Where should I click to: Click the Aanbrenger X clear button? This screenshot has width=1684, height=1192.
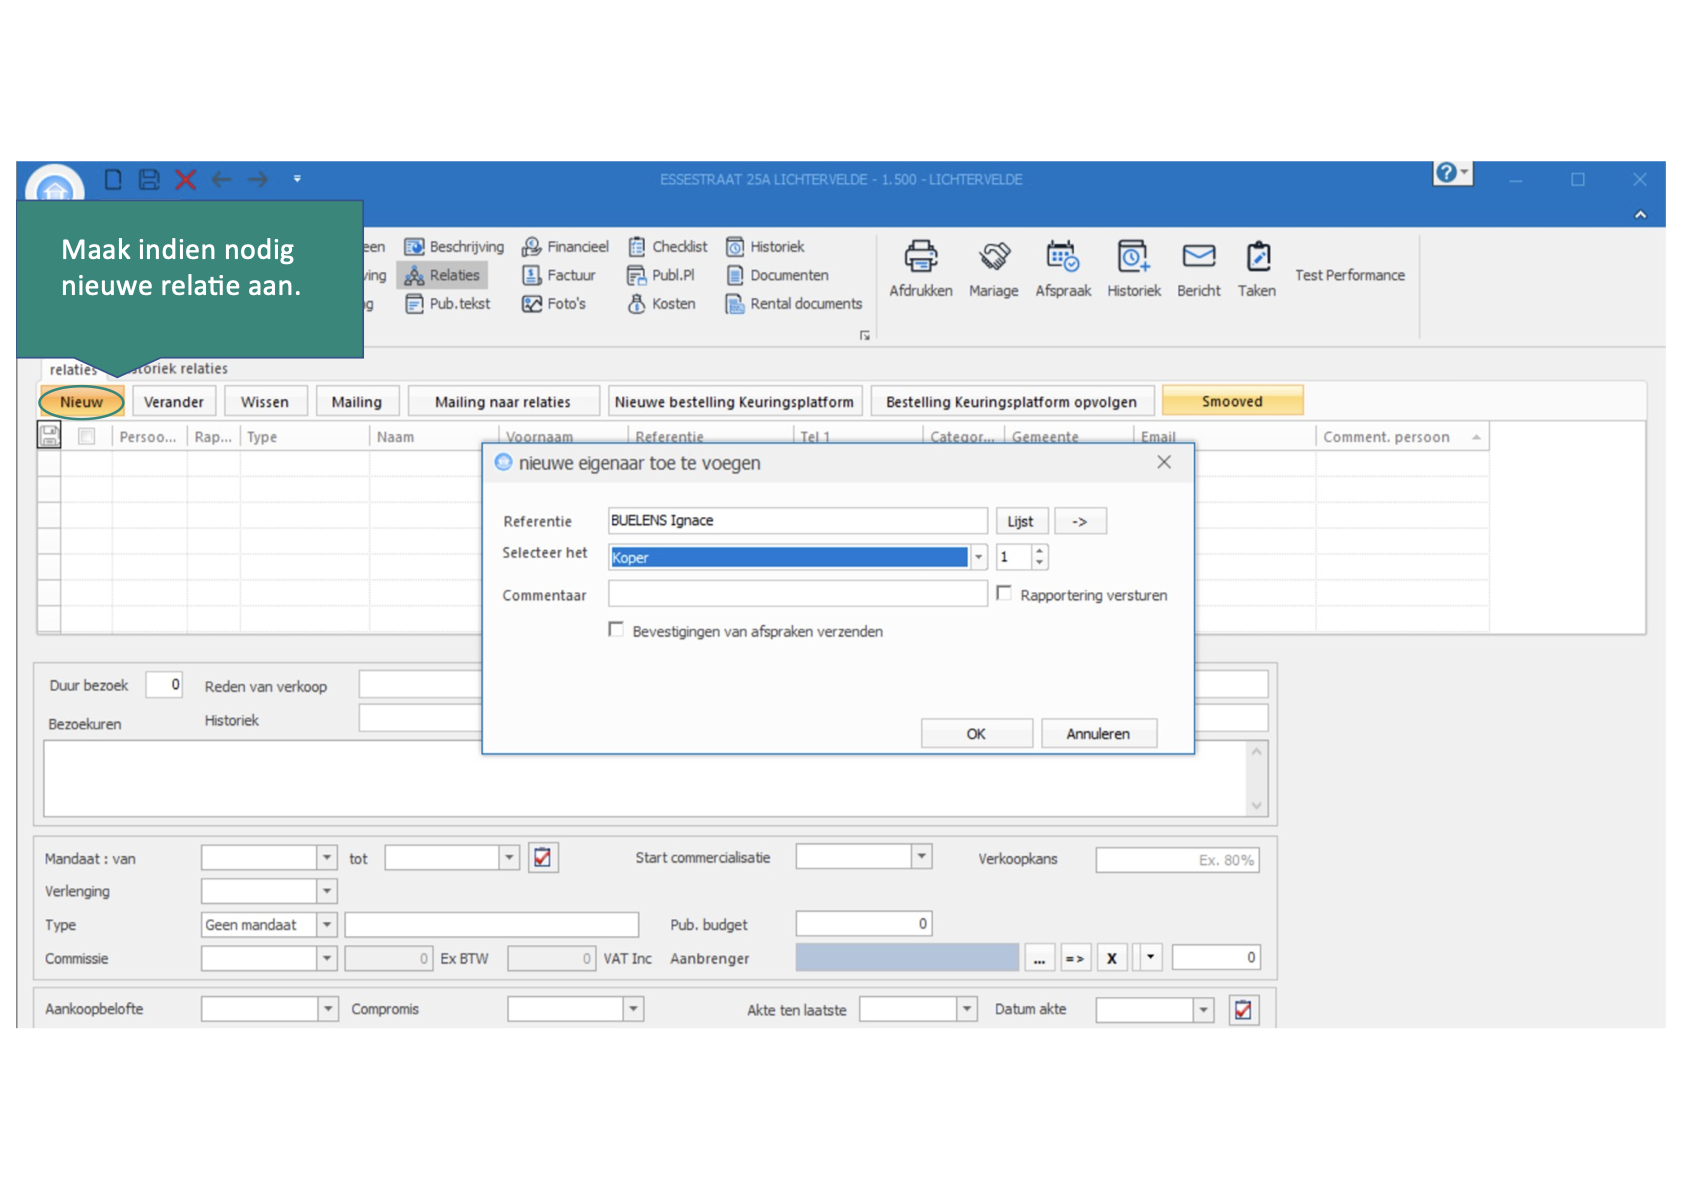(1111, 958)
